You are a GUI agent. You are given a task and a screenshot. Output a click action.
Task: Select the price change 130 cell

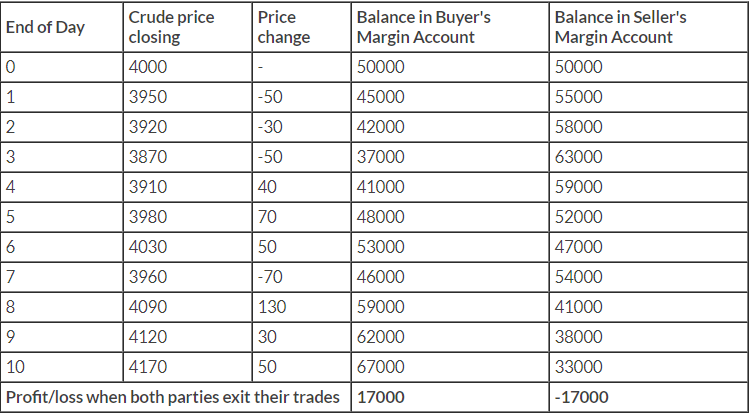point(301,307)
